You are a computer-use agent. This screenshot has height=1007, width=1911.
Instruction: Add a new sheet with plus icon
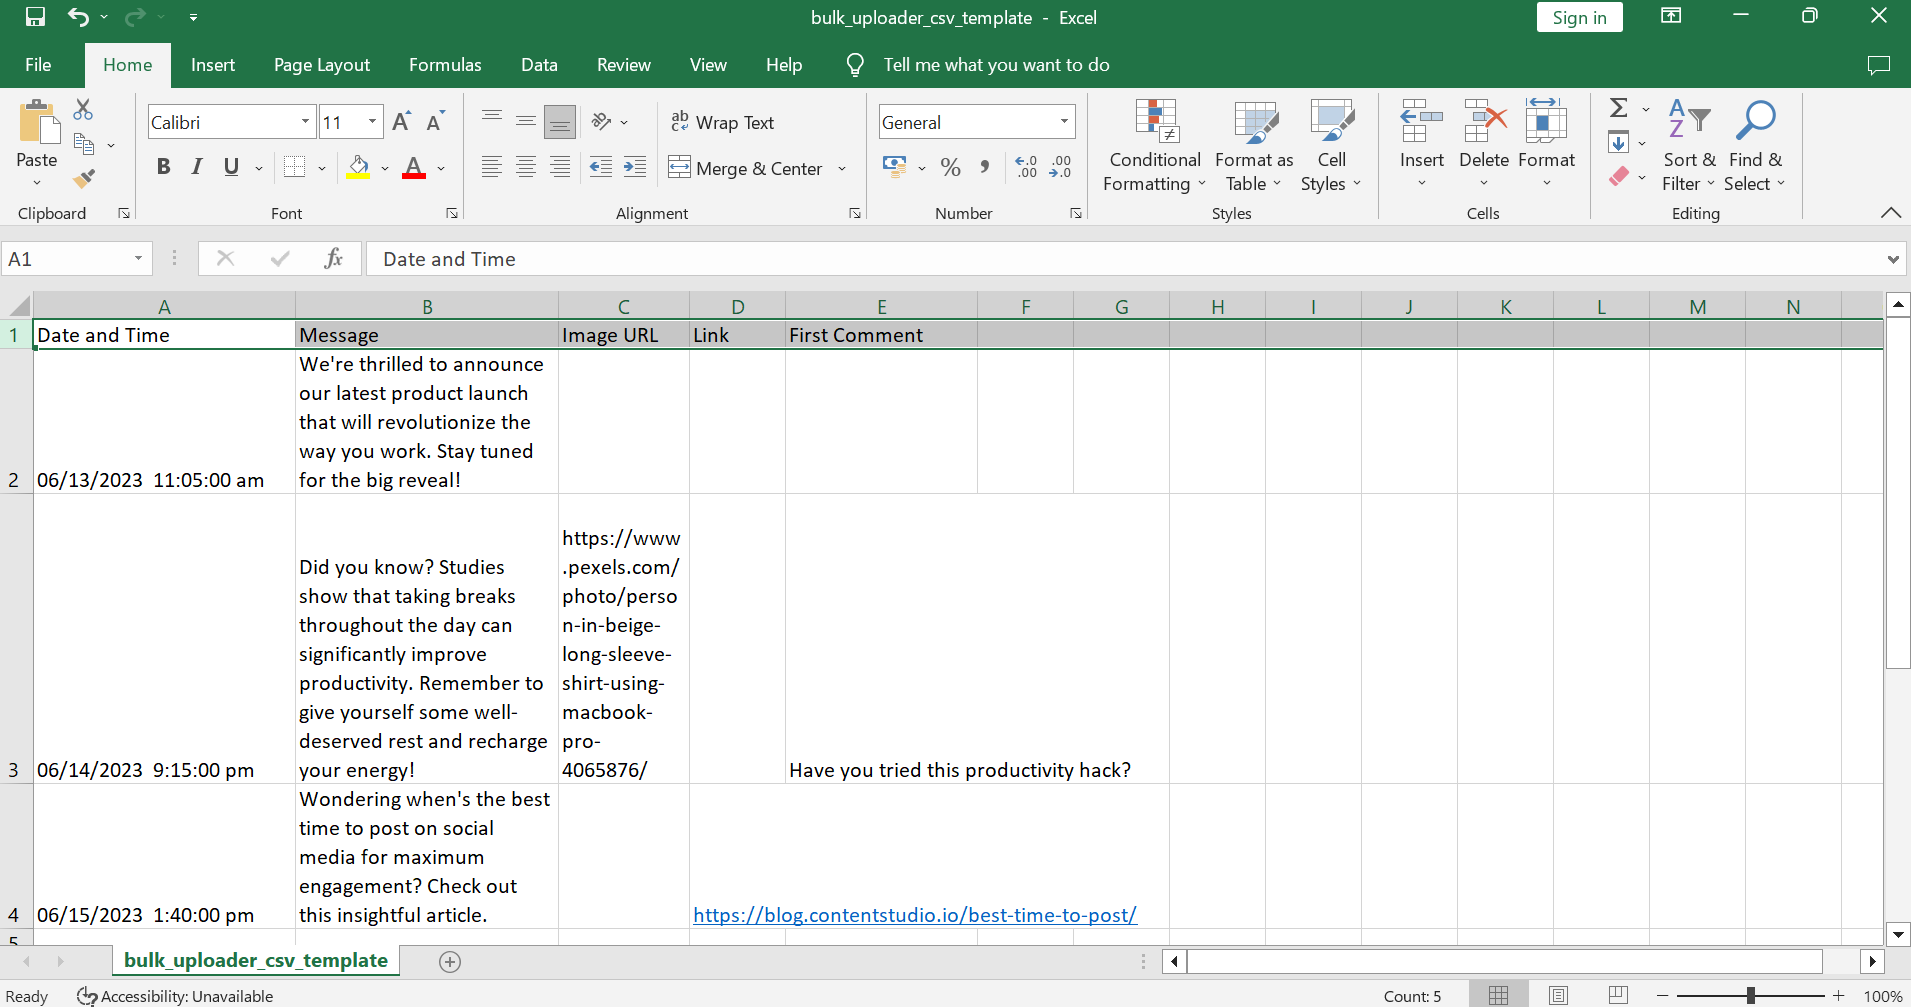click(x=450, y=962)
